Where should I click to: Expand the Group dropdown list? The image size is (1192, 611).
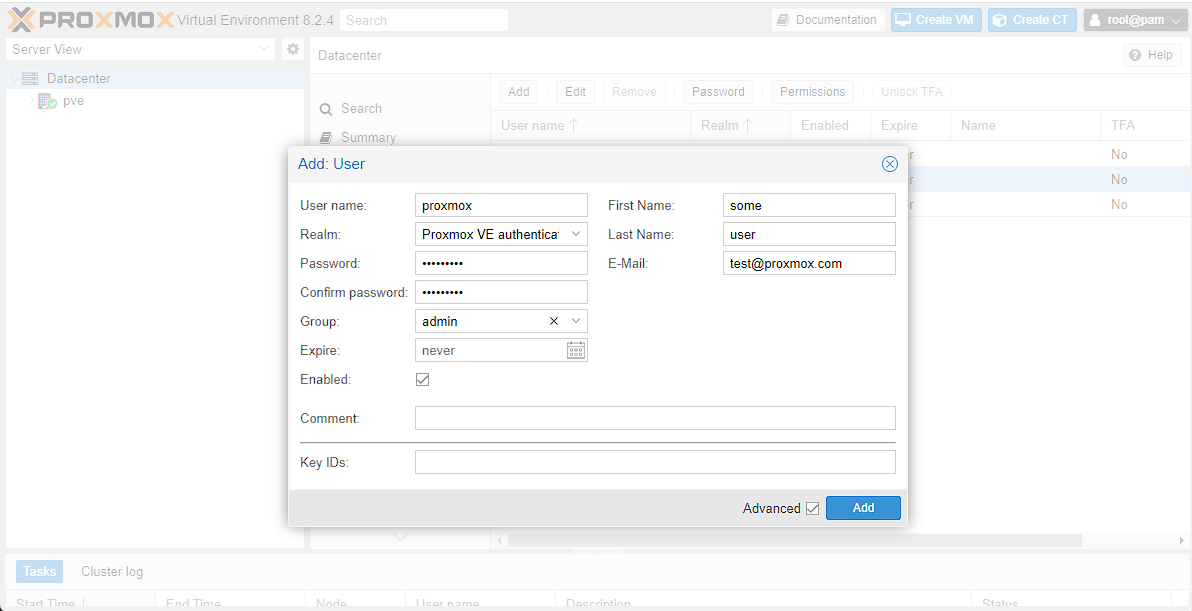576,321
